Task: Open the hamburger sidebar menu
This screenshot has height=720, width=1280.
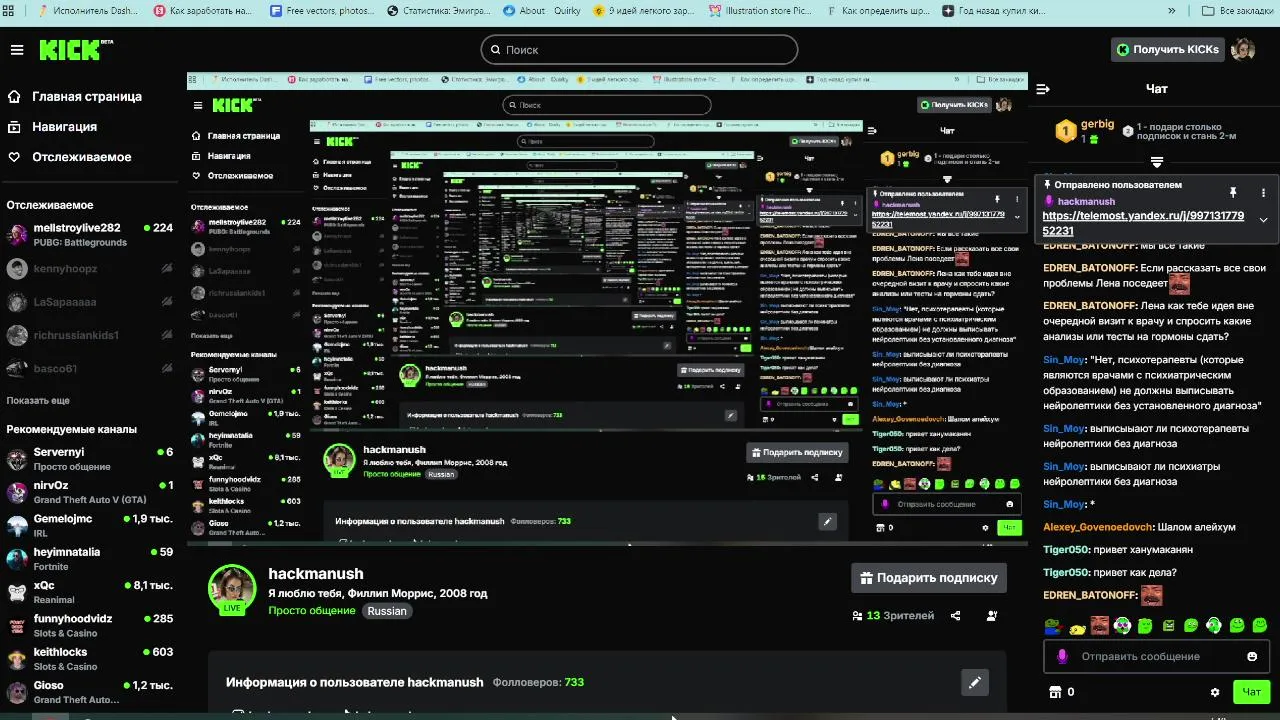Action: tap(17, 50)
